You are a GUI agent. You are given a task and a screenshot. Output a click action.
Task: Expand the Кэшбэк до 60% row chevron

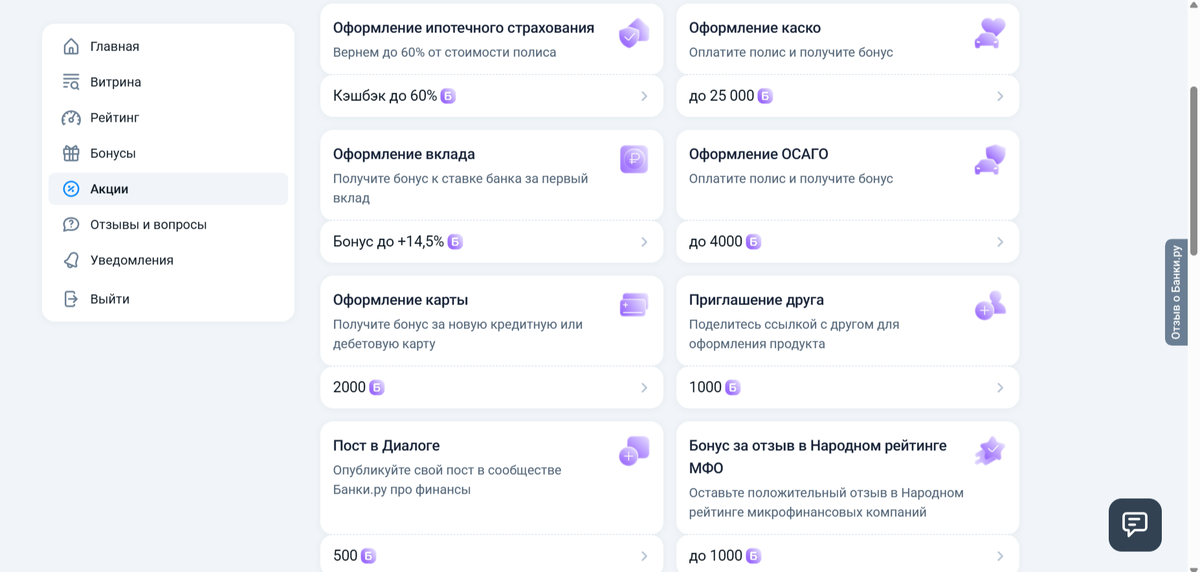[x=644, y=96]
